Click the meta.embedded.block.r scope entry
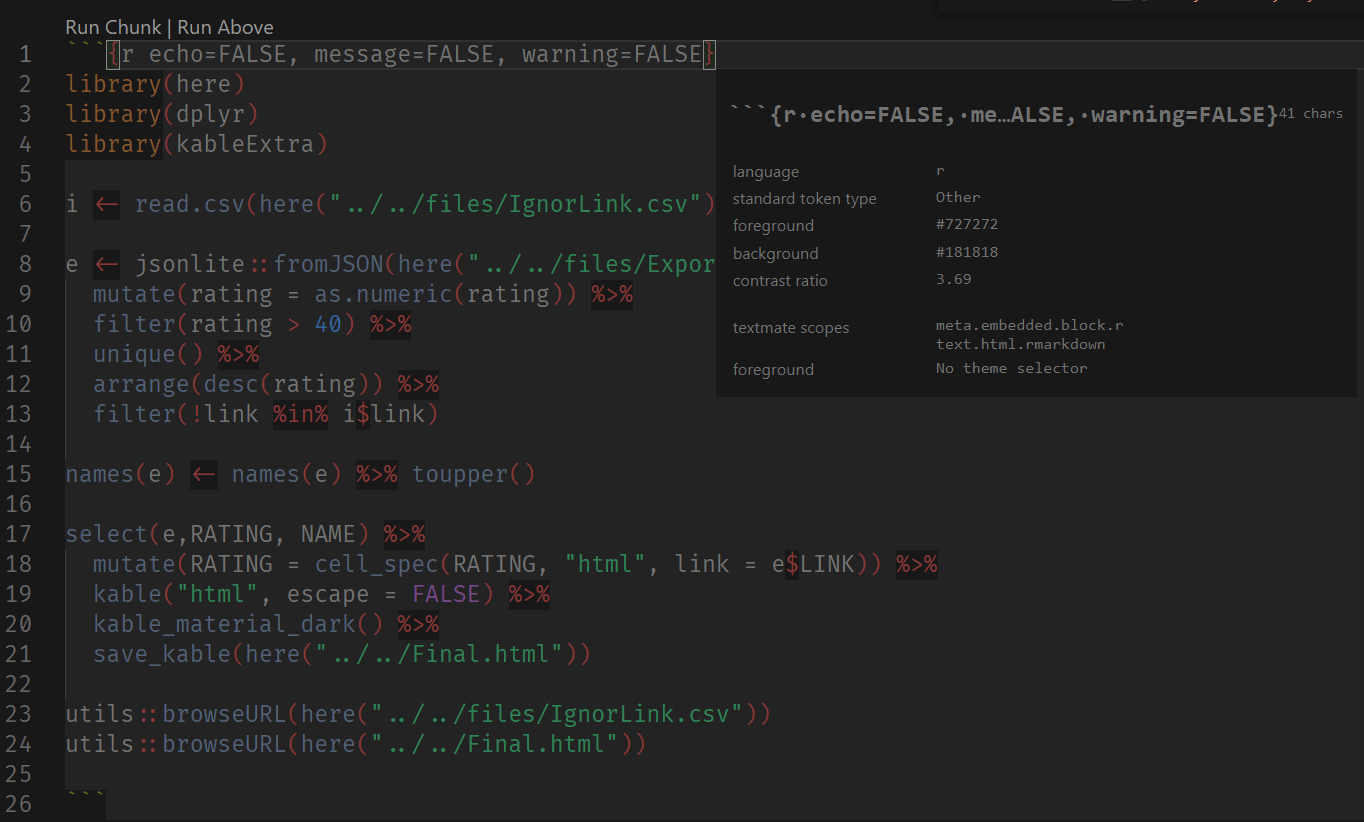Image resolution: width=1364 pixels, height=822 pixels. coord(1030,326)
